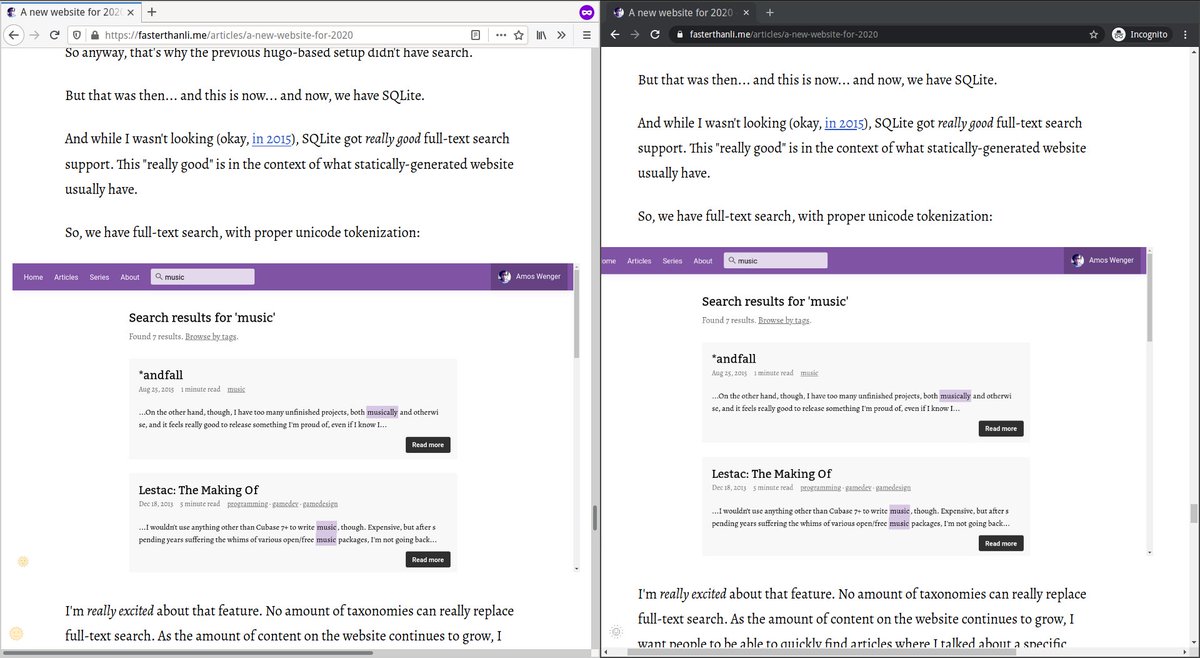1200x658 pixels.
Task: Open a new tab in Chrome
Action: pos(769,12)
